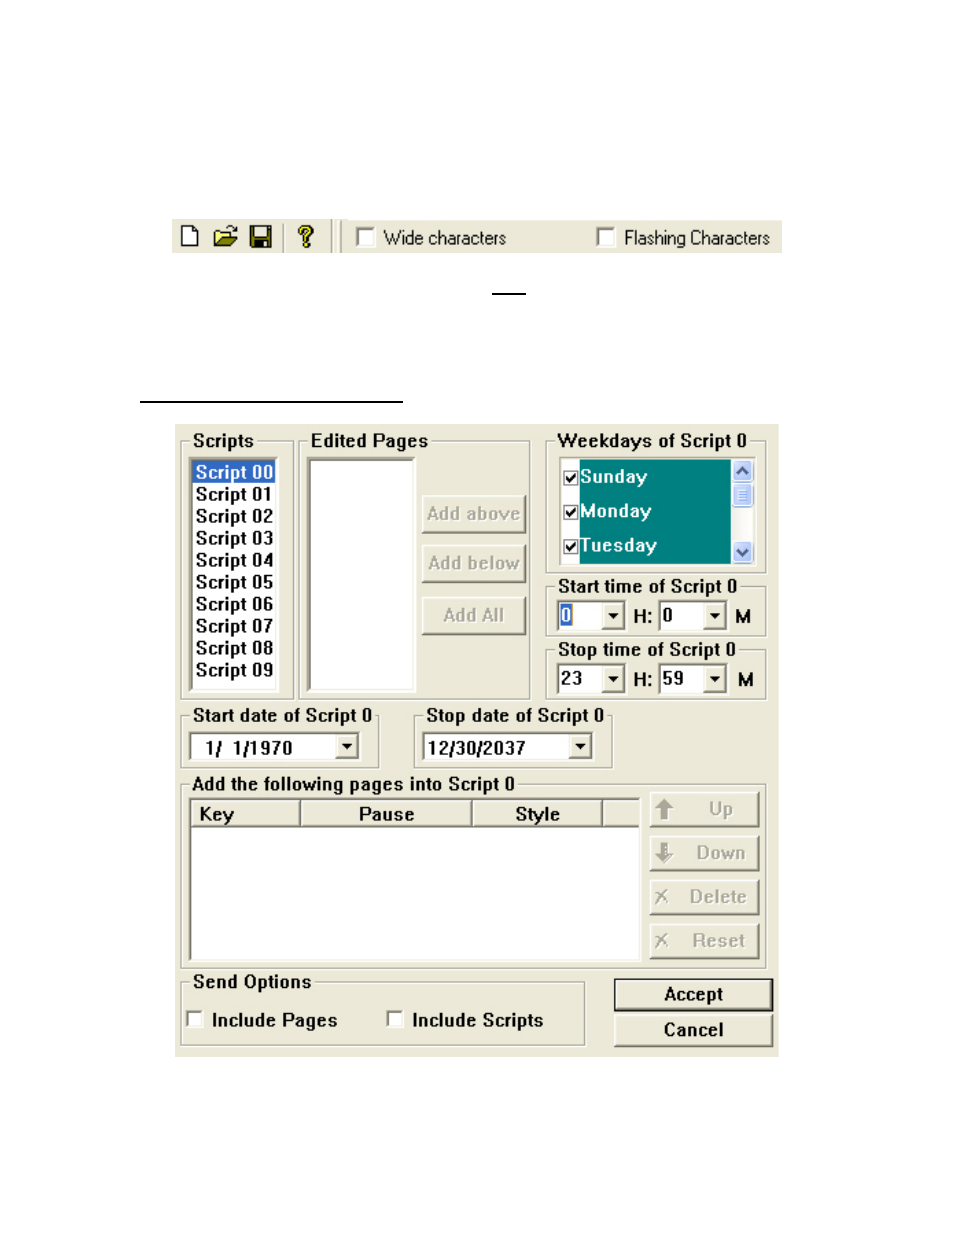
Task: Open the Start date dropdown
Action: coord(347,747)
